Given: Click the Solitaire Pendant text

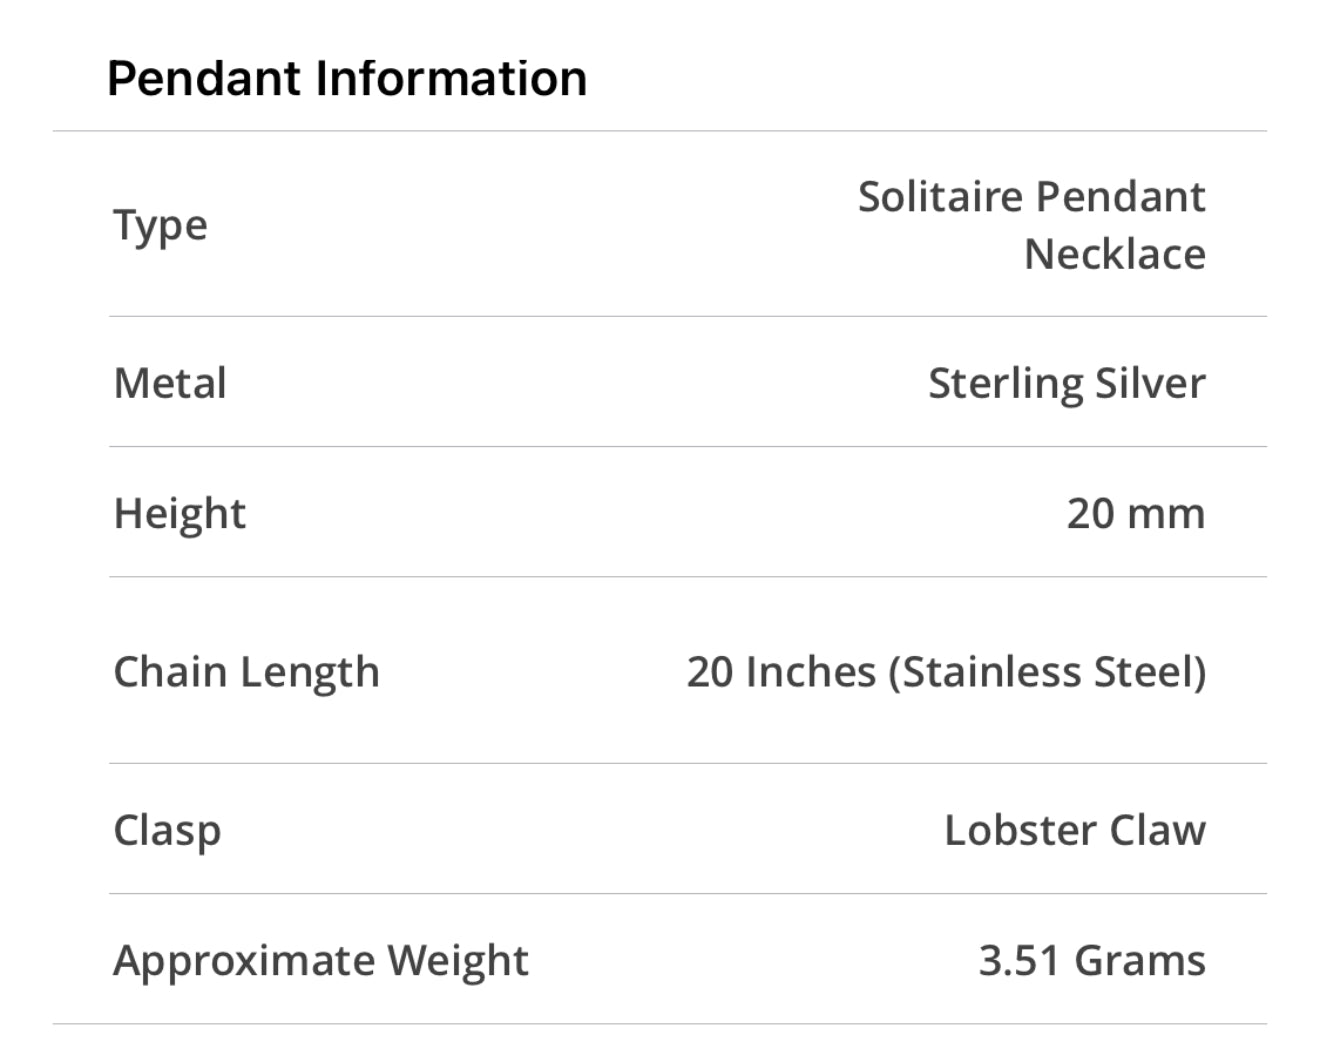Looking at the screenshot, I should [1031, 196].
